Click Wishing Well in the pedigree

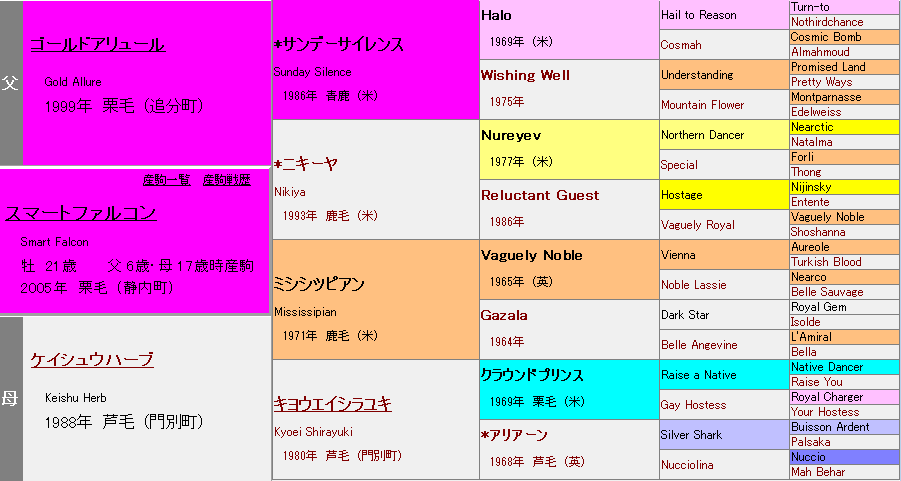point(525,76)
